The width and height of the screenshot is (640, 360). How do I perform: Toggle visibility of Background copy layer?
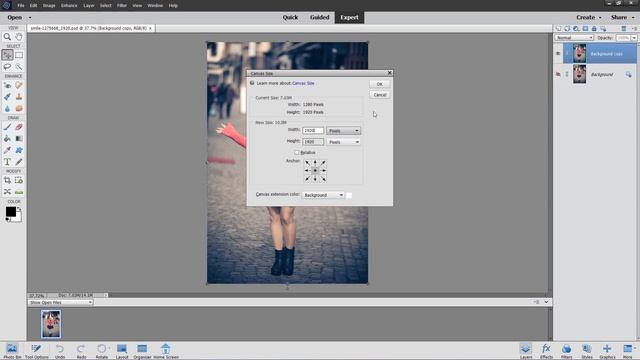(x=558, y=53)
